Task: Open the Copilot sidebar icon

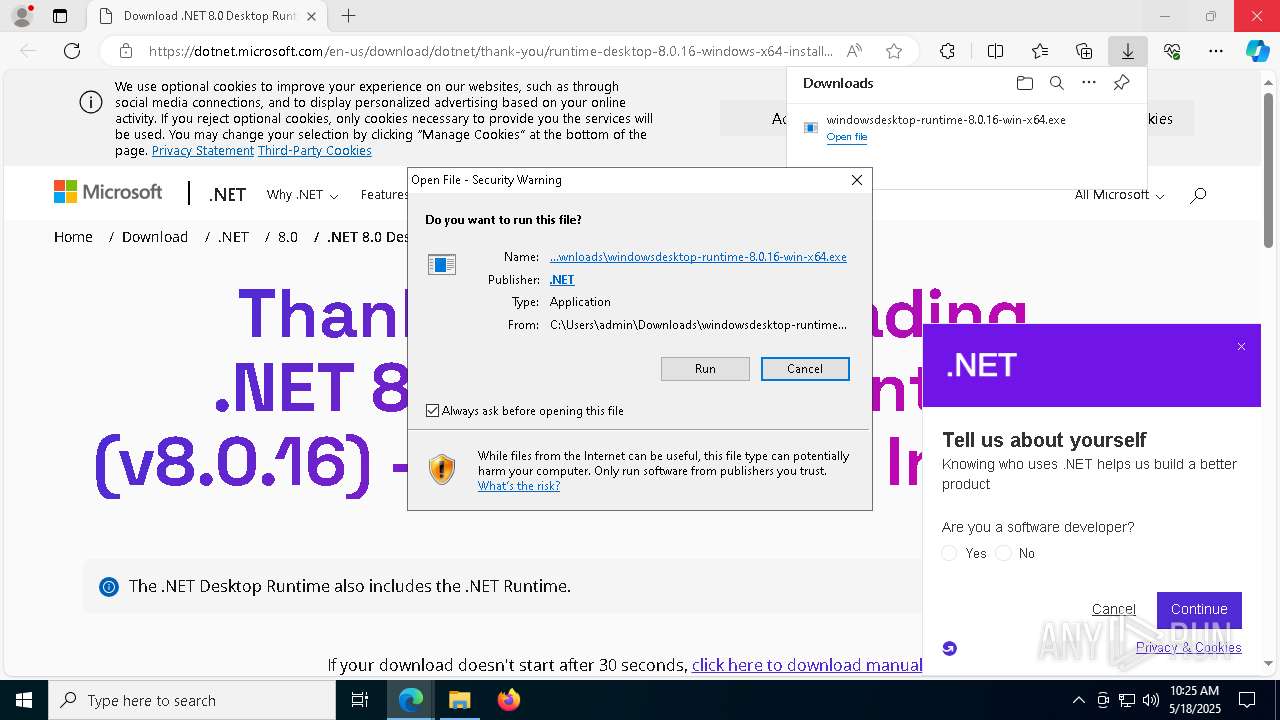Action: tap(1257, 51)
